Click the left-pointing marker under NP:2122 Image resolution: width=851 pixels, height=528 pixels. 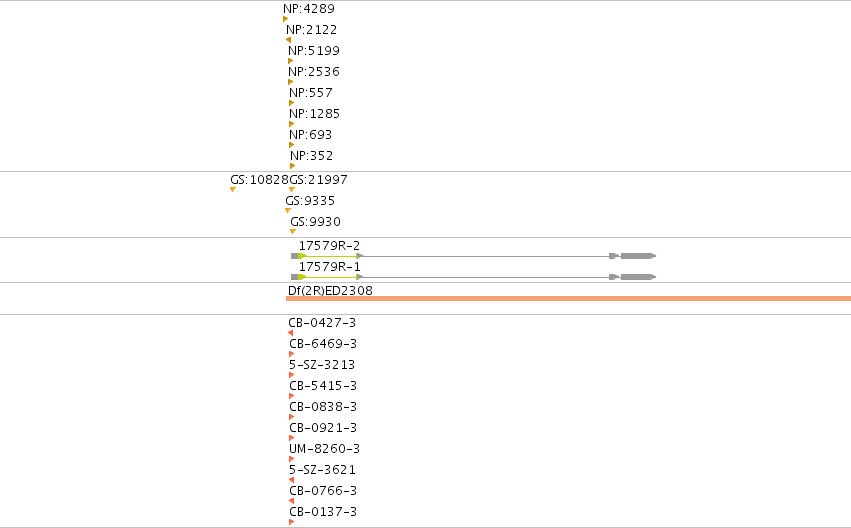(288, 40)
